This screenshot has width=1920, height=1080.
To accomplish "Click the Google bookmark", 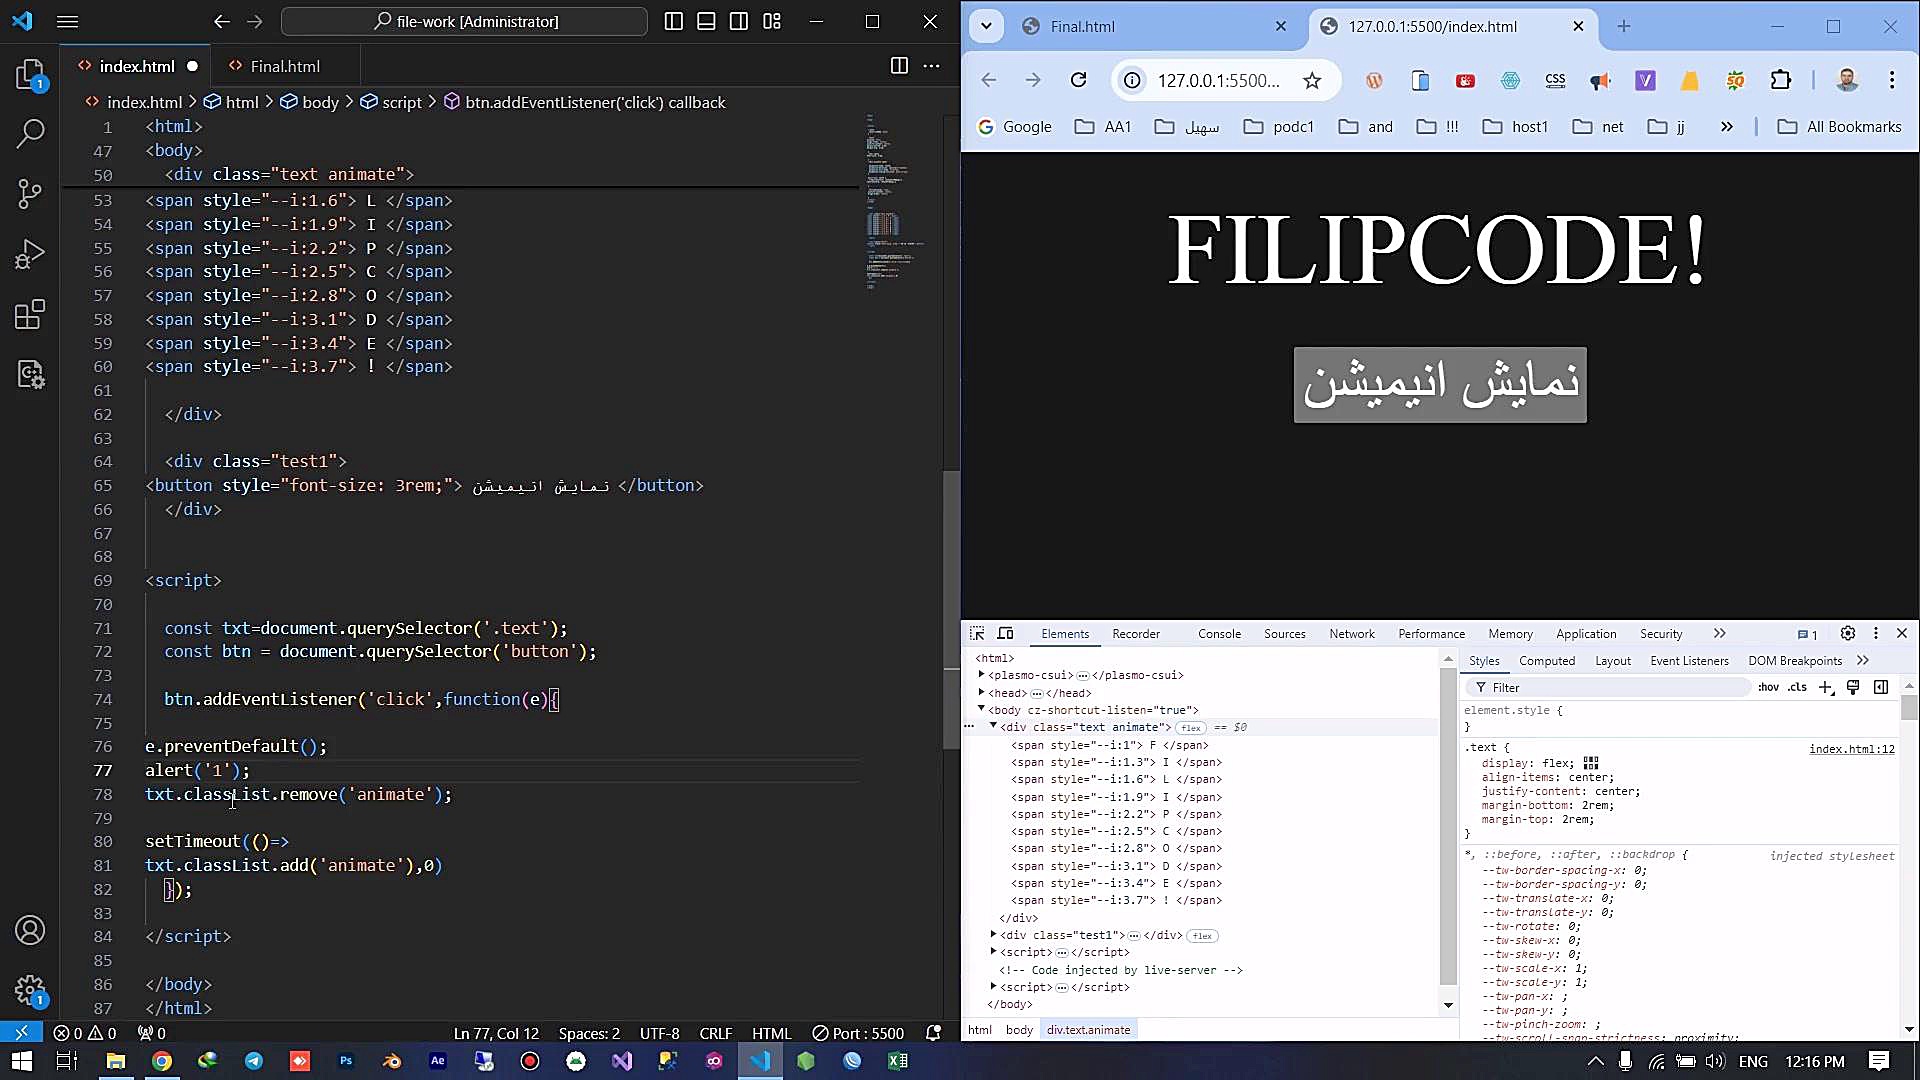I will [x=1015, y=126].
